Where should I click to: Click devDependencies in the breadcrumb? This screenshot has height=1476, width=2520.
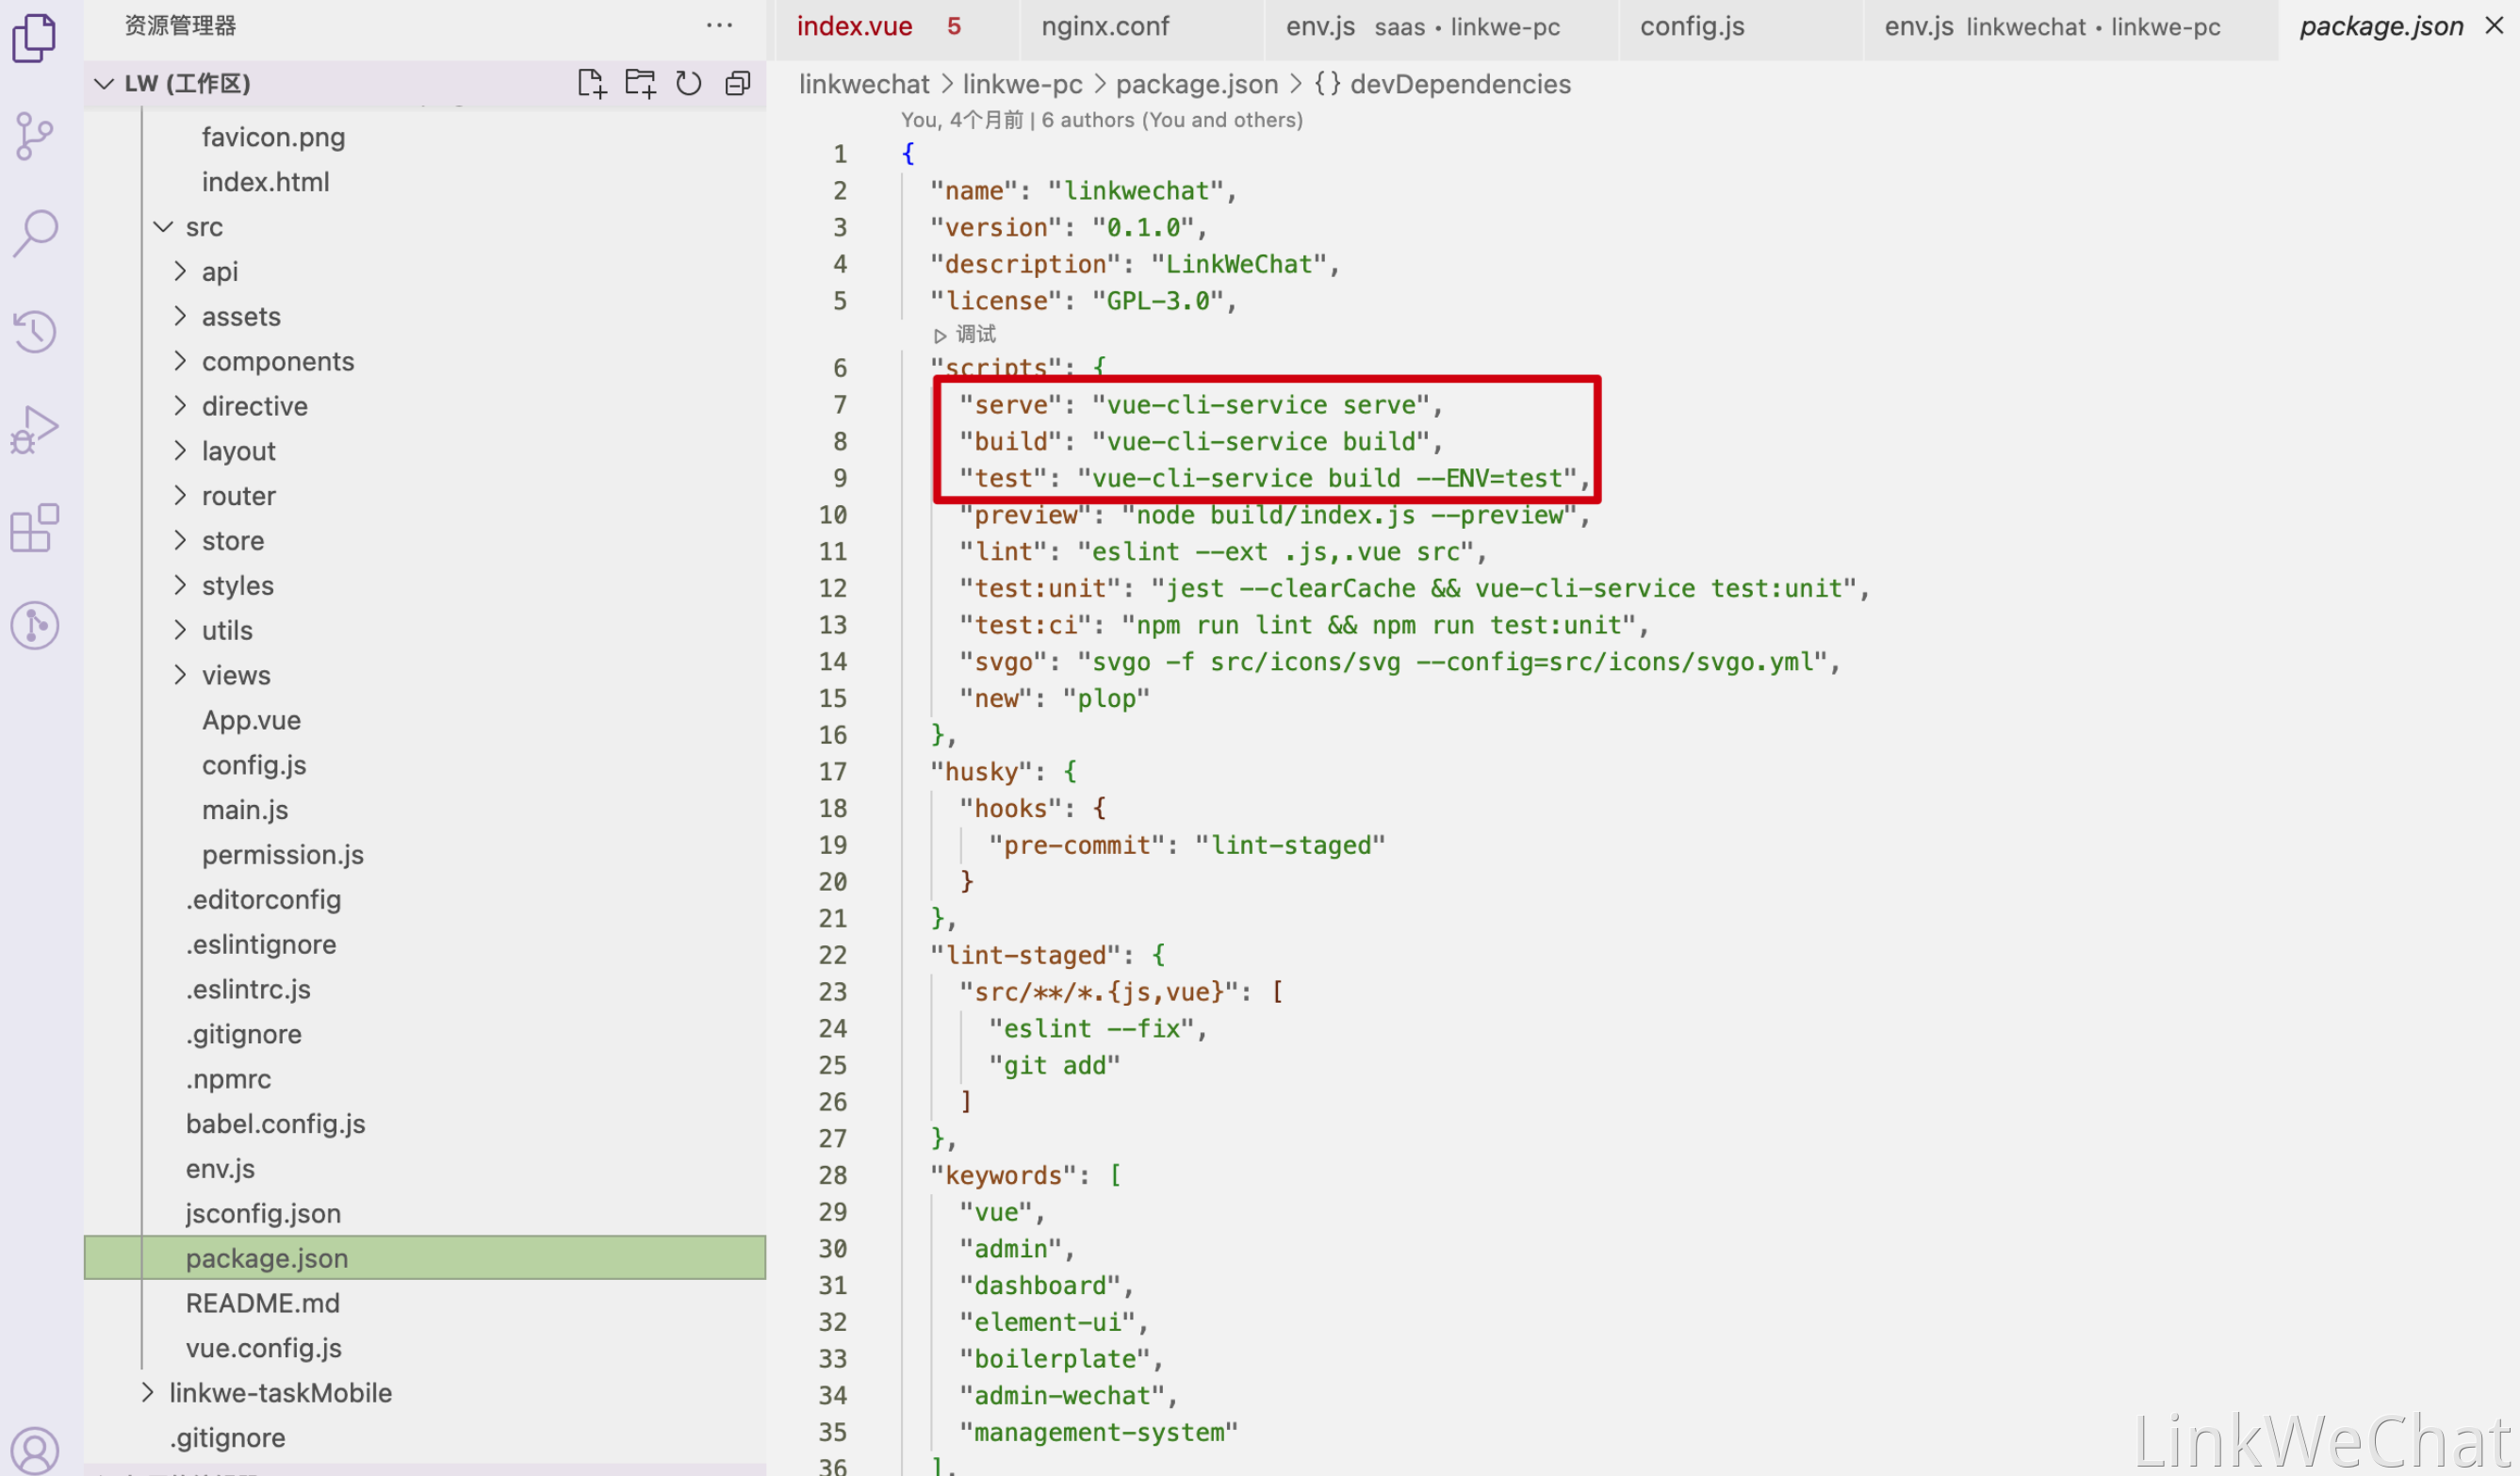click(1460, 84)
